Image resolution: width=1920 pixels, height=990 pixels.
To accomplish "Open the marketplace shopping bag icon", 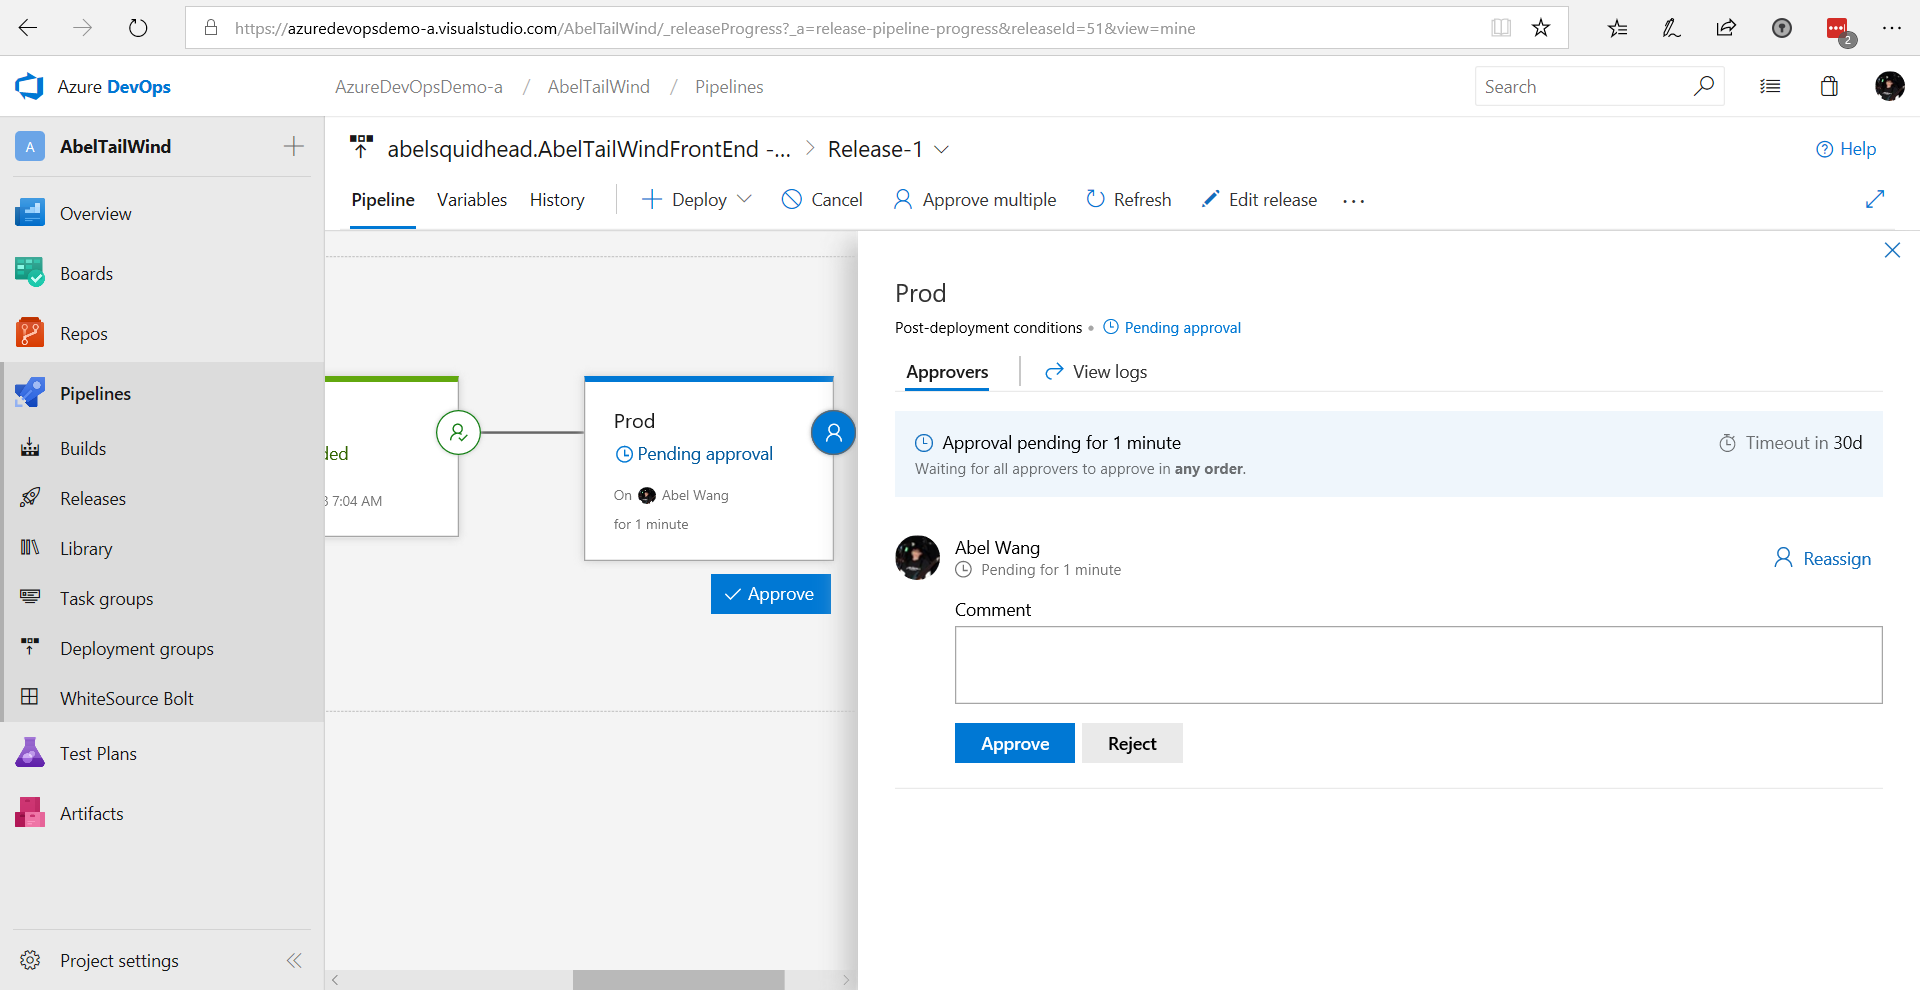I will 1829,86.
